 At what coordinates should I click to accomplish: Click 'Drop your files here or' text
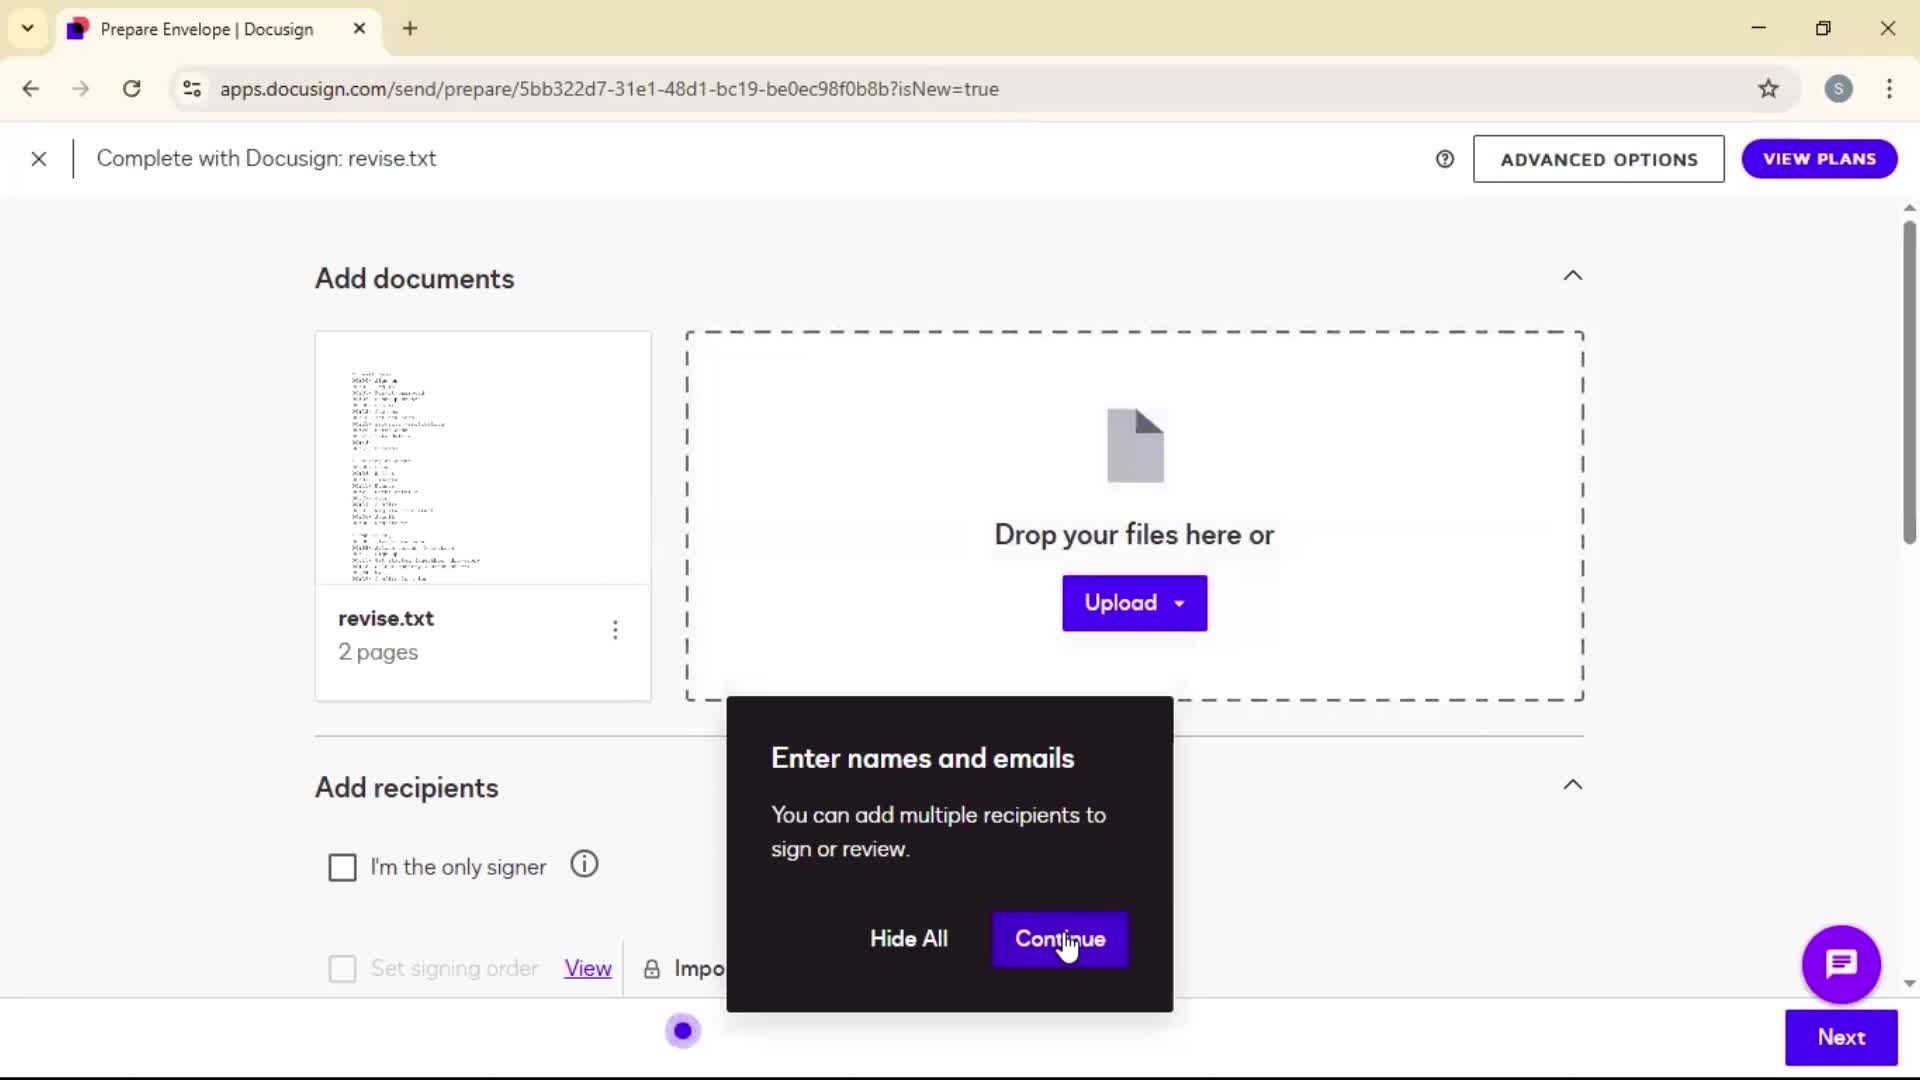tap(1134, 535)
